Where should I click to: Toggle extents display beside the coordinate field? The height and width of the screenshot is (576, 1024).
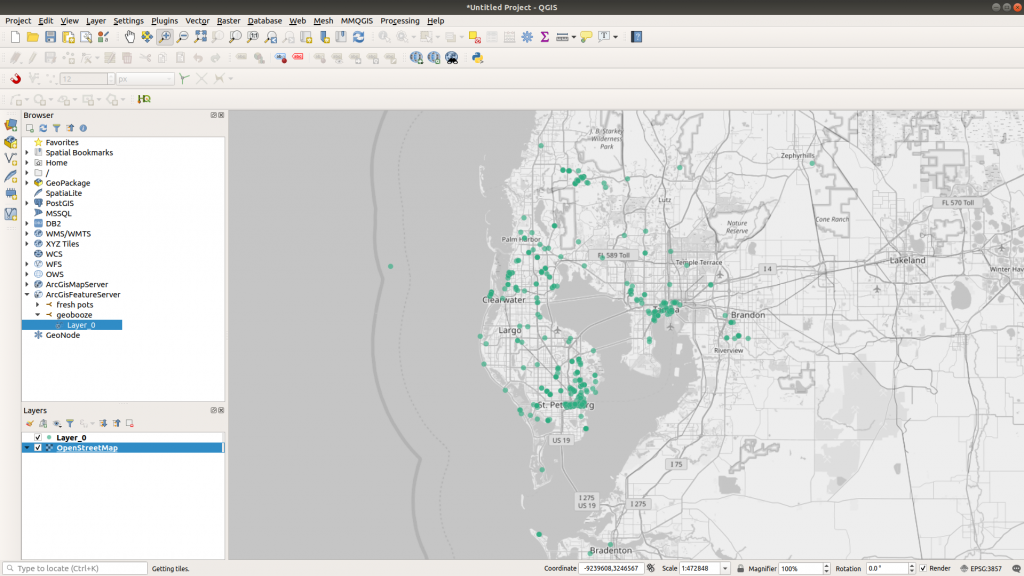[x=650, y=569]
